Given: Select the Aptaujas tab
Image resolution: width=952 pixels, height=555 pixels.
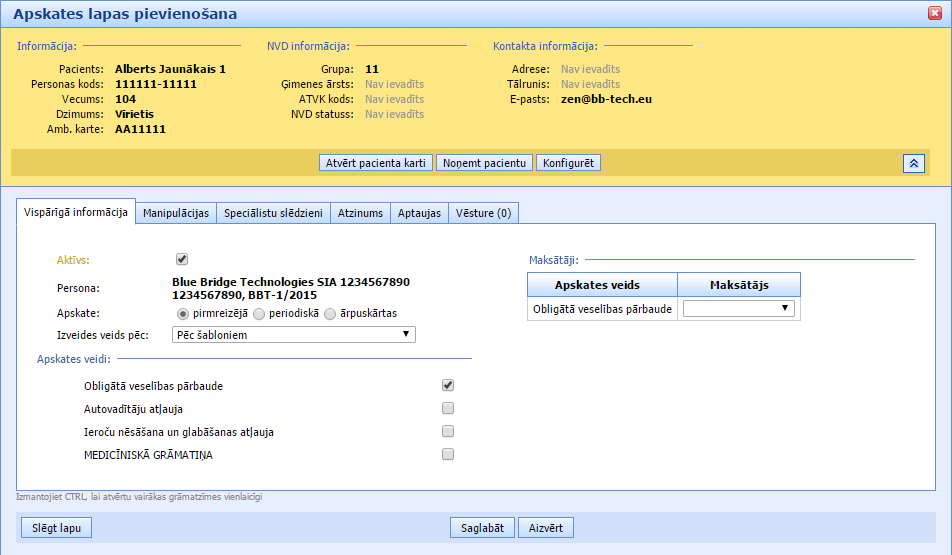Looking at the screenshot, I should pos(419,213).
